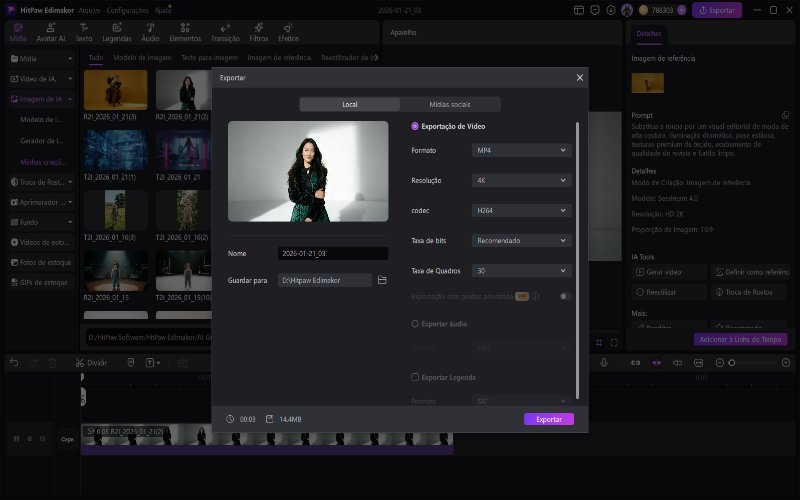Click the fullscreen preview icon
This screenshot has height=500, width=800.
click(x=614, y=343)
